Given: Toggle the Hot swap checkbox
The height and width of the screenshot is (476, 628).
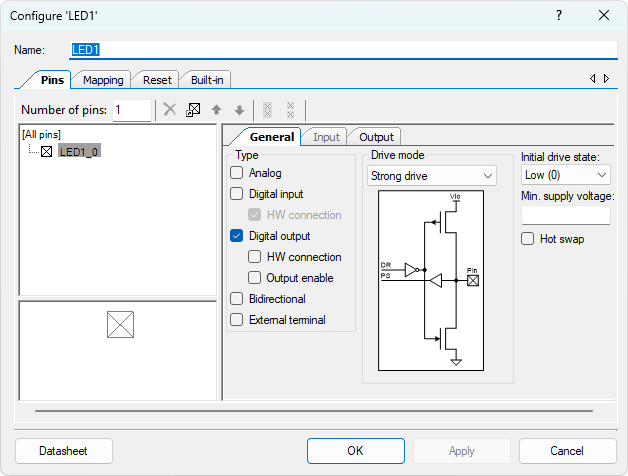Looking at the screenshot, I should pyautogui.click(x=528, y=239).
